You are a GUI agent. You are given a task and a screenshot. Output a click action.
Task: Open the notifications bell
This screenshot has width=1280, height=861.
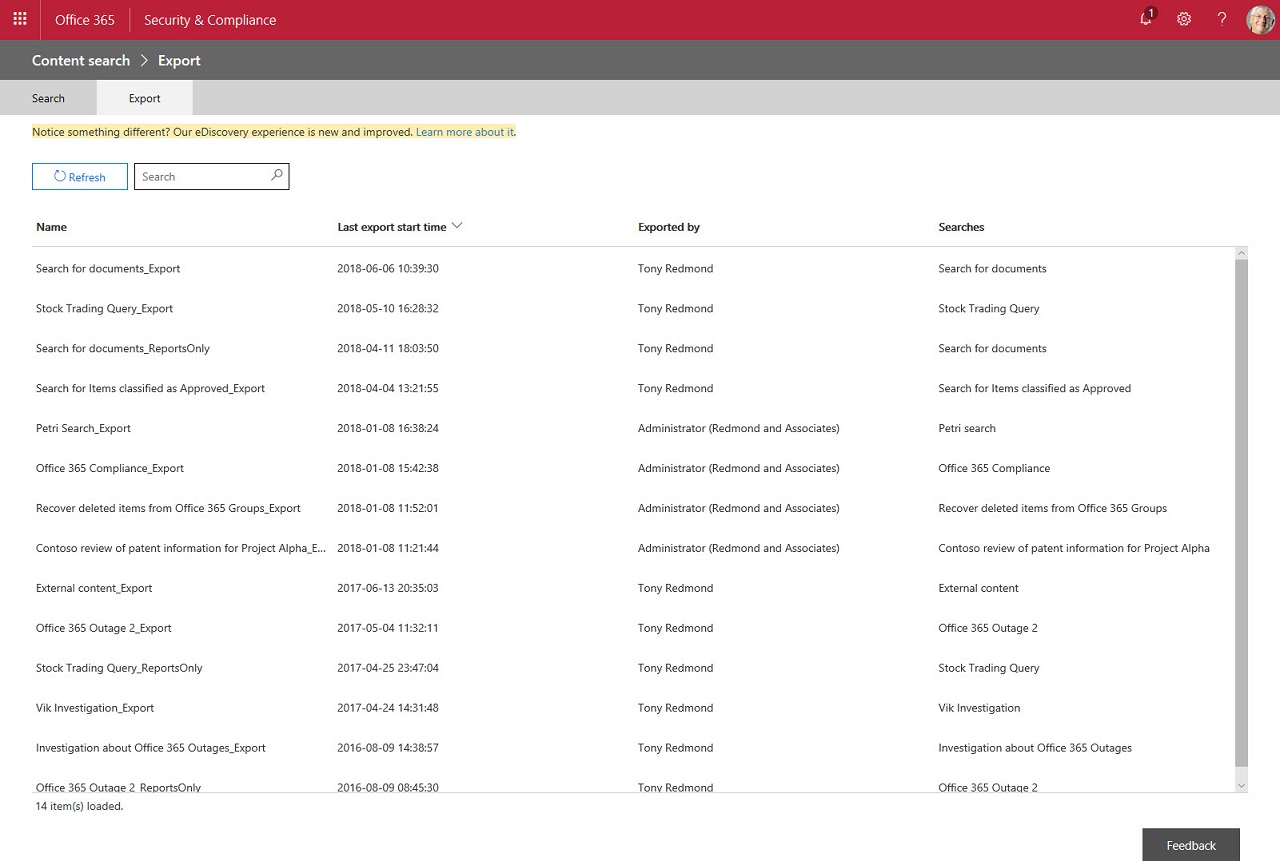1147,19
